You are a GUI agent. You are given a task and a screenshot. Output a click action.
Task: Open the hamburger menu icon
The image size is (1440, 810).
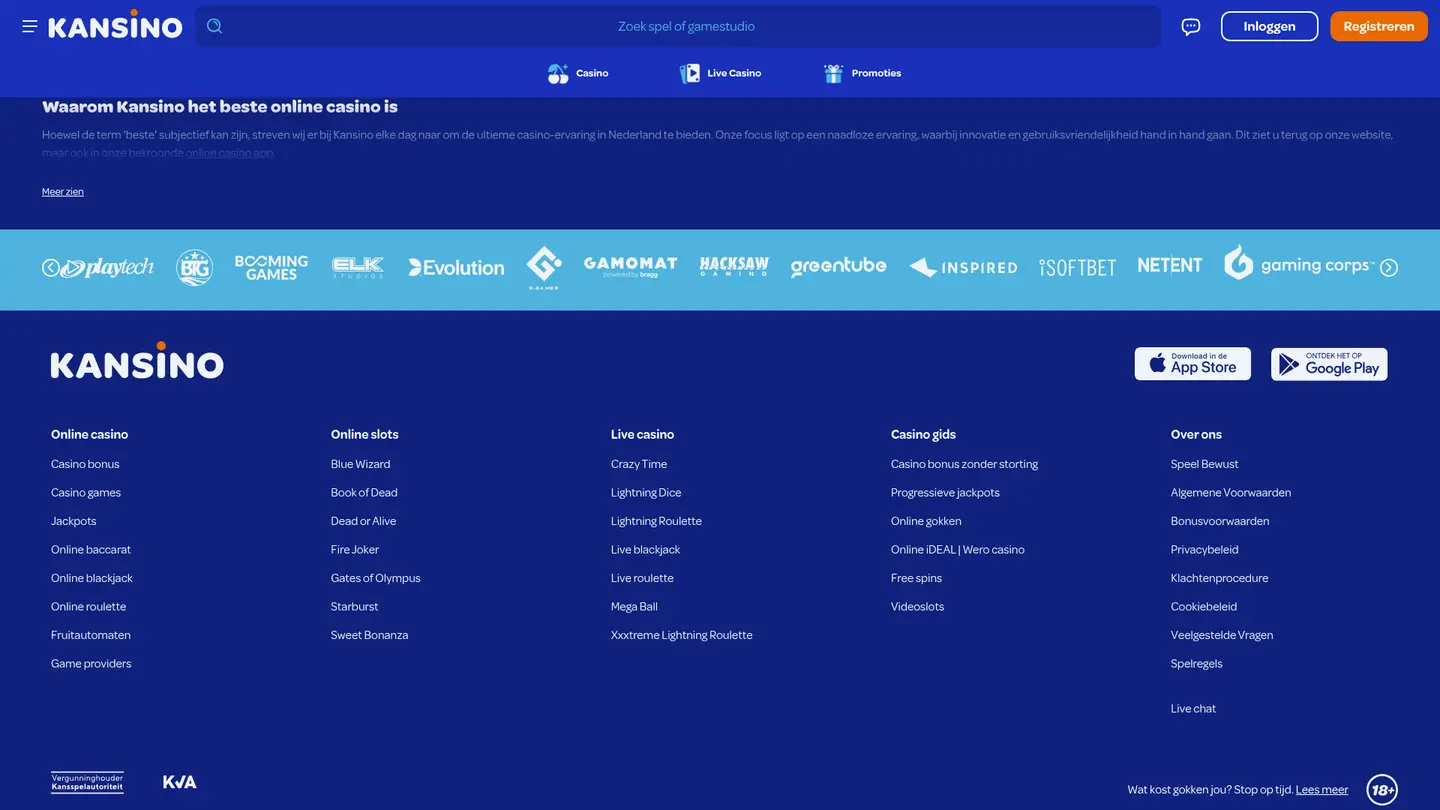[x=30, y=27]
